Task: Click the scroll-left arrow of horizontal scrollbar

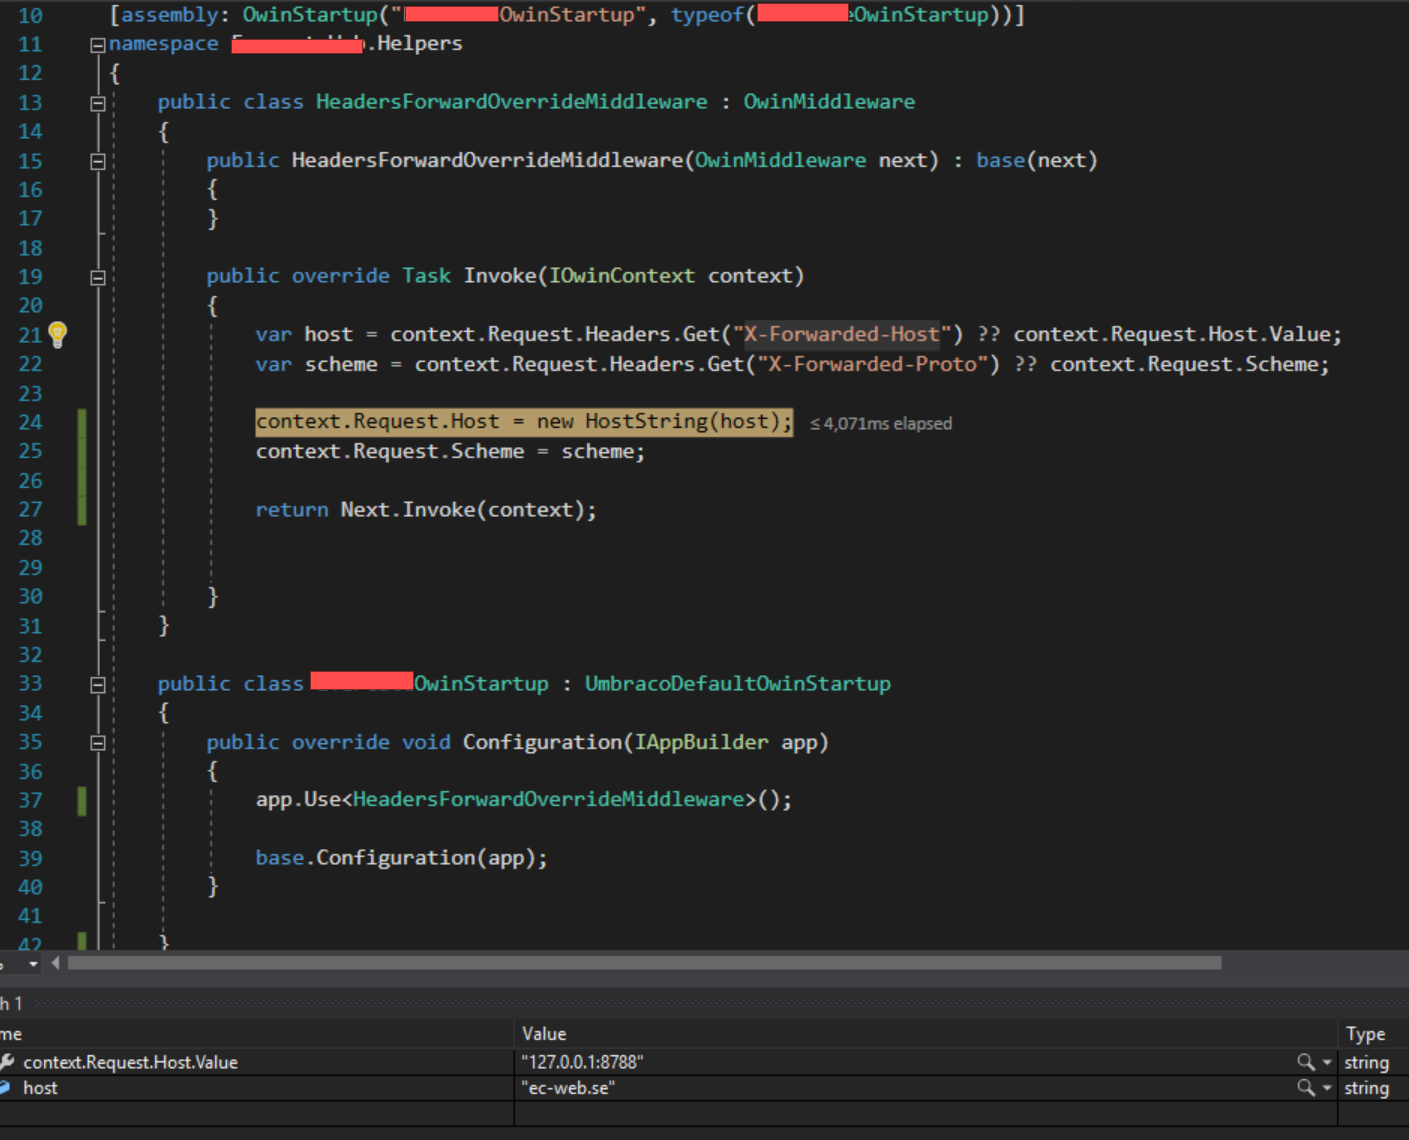Action: (x=55, y=963)
